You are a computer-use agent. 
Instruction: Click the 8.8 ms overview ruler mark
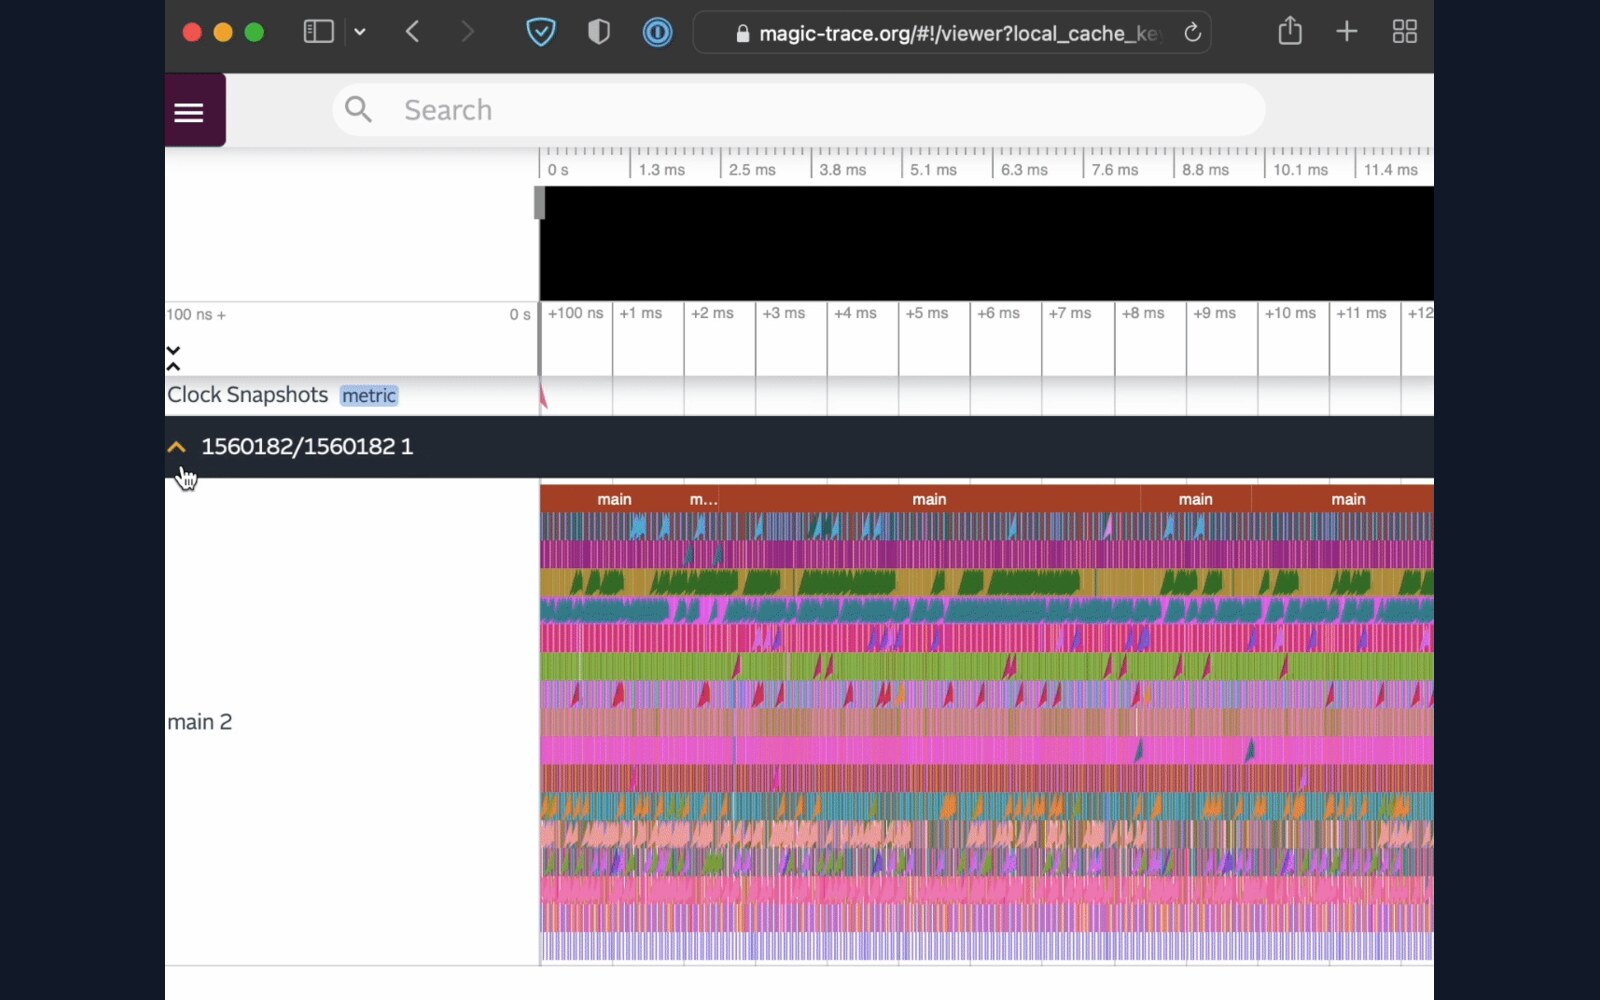click(1205, 170)
